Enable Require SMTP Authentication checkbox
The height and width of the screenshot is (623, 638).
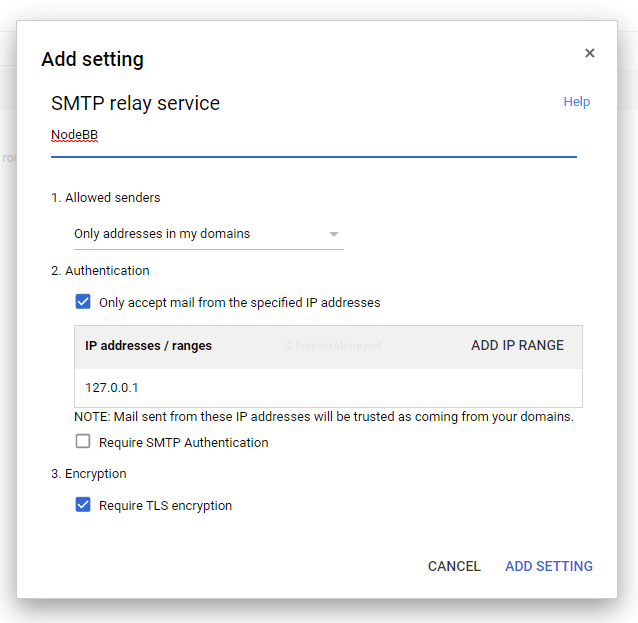83,441
